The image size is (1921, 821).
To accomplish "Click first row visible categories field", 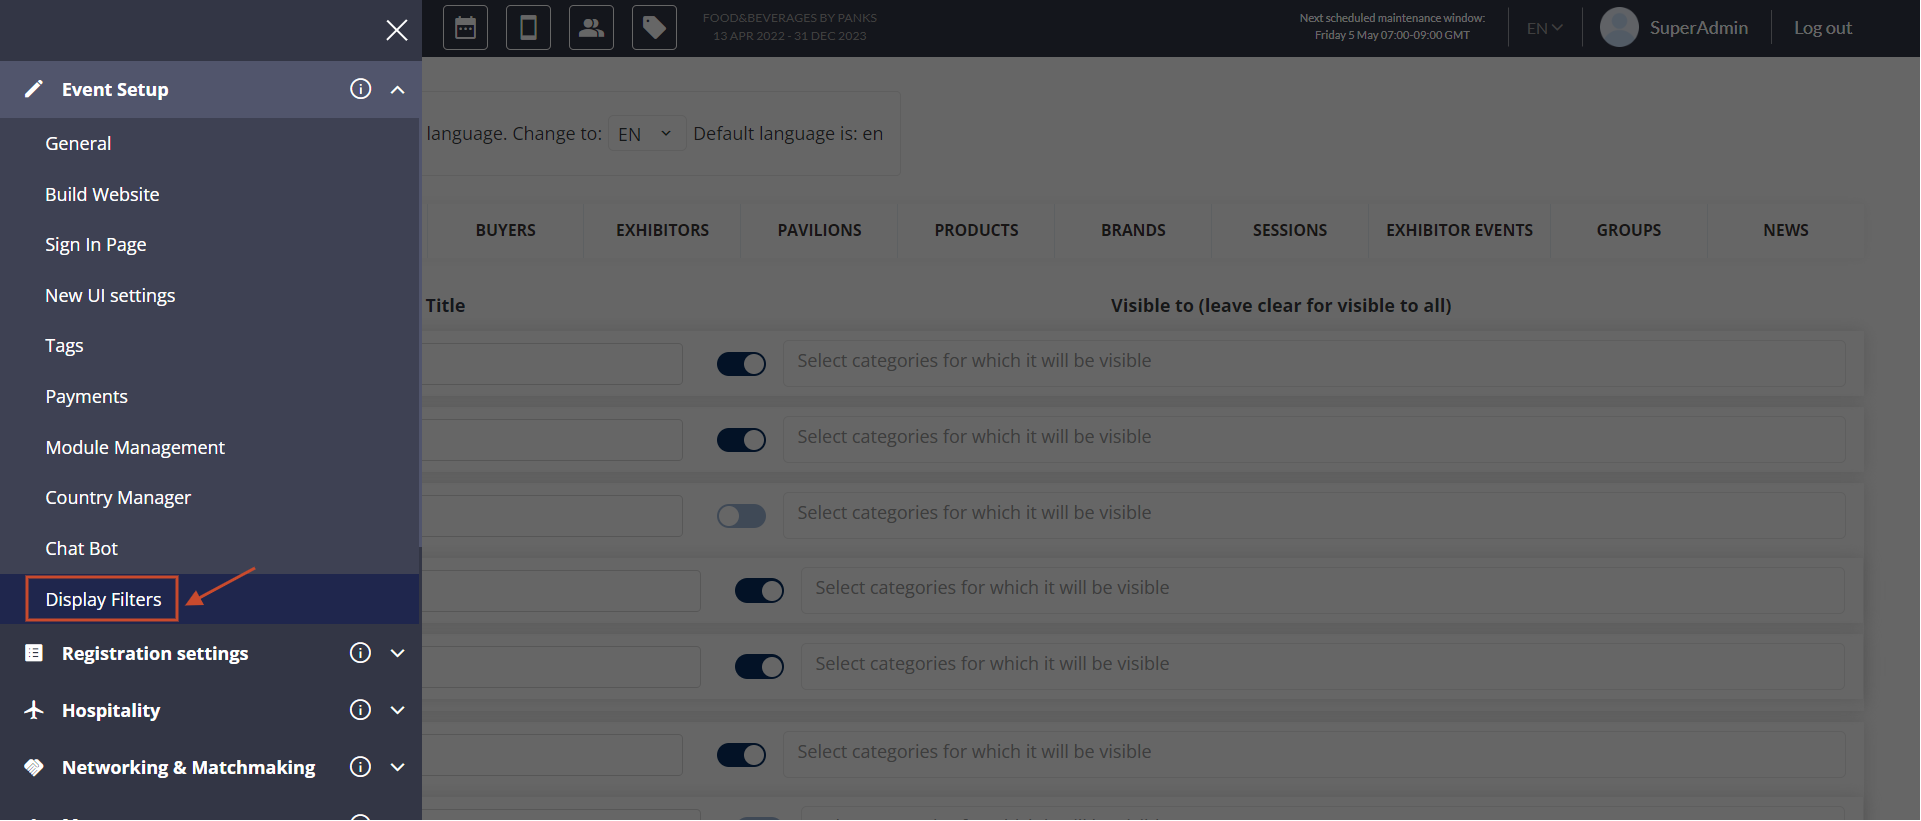I will point(1313,362).
